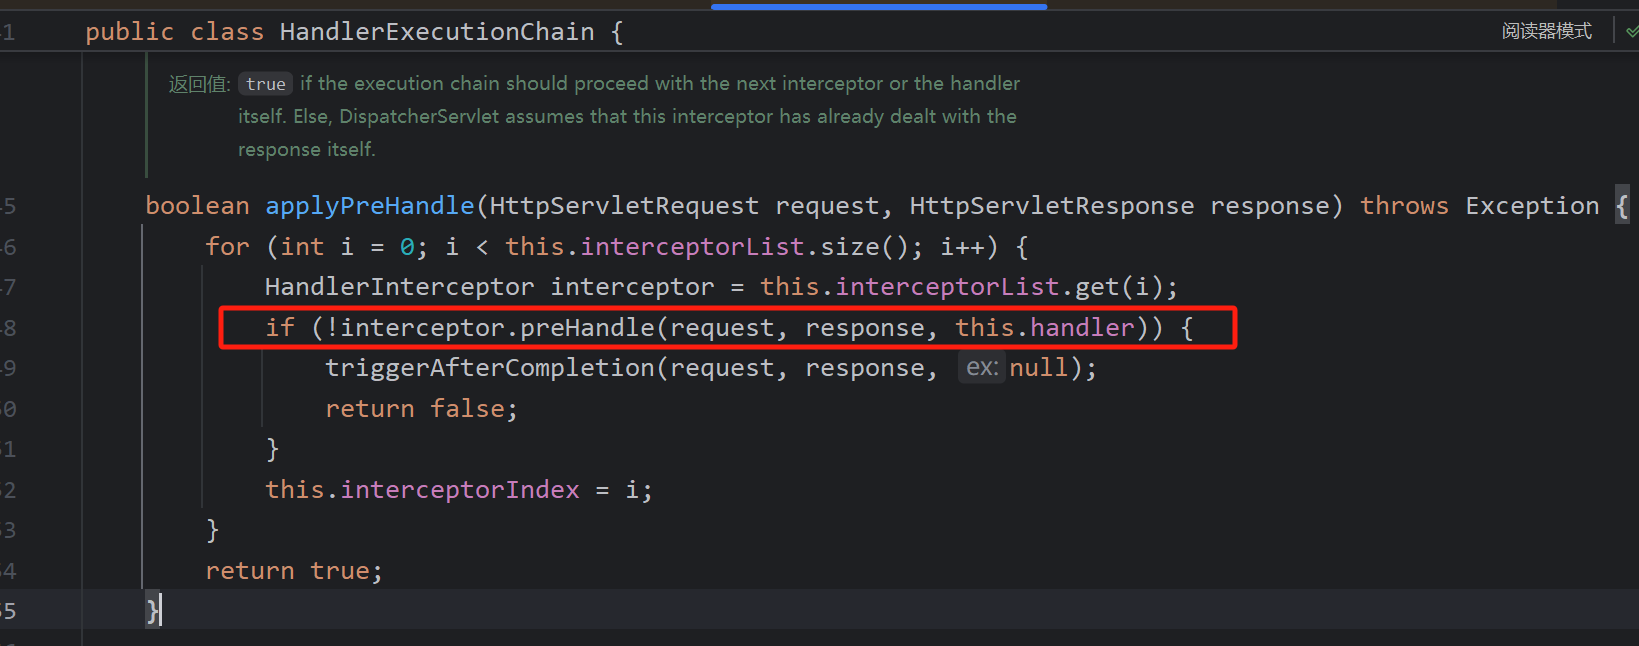Click interceptorList in the for loop condition
Image resolution: width=1639 pixels, height=646 pixels.
pyautogui.click(x=692, y=247)
